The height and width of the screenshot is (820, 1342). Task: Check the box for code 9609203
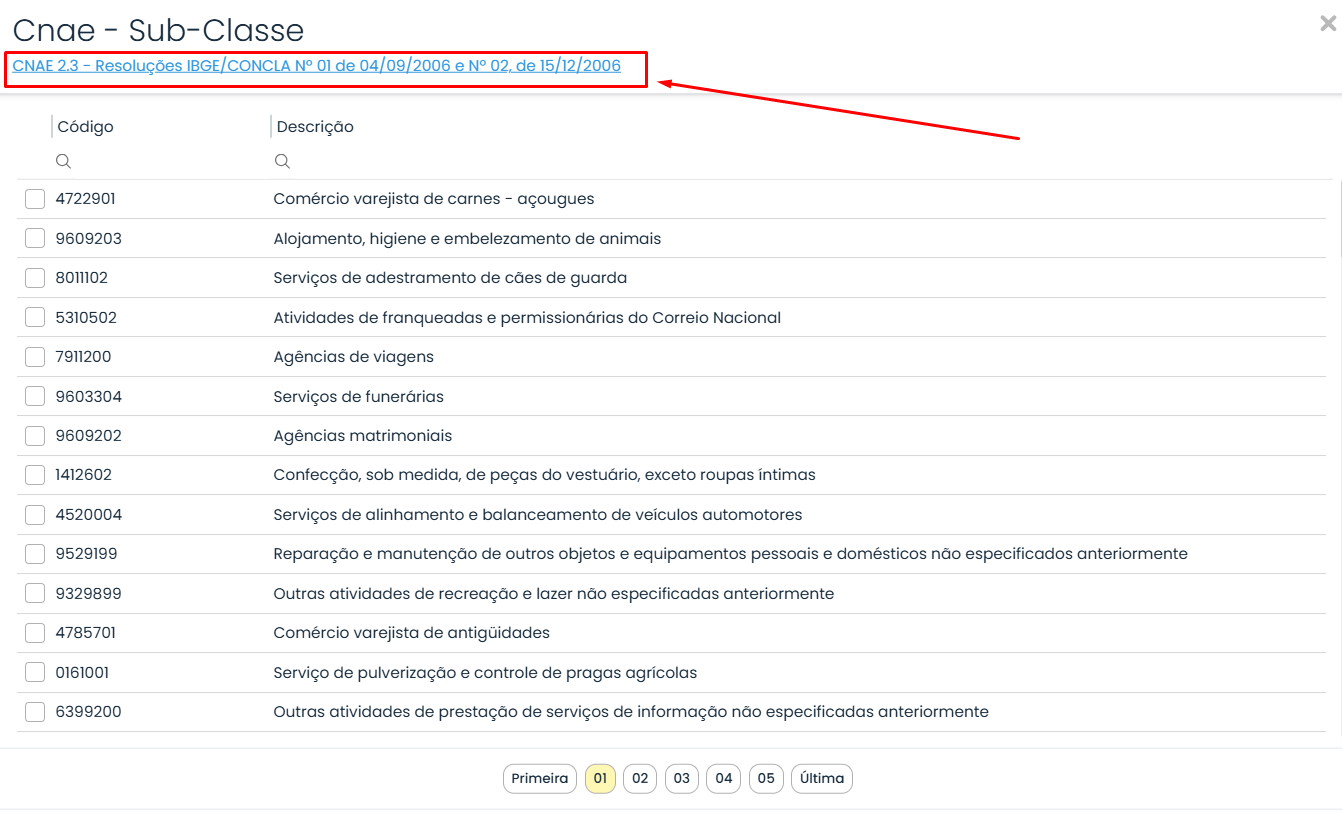[35, 238]
